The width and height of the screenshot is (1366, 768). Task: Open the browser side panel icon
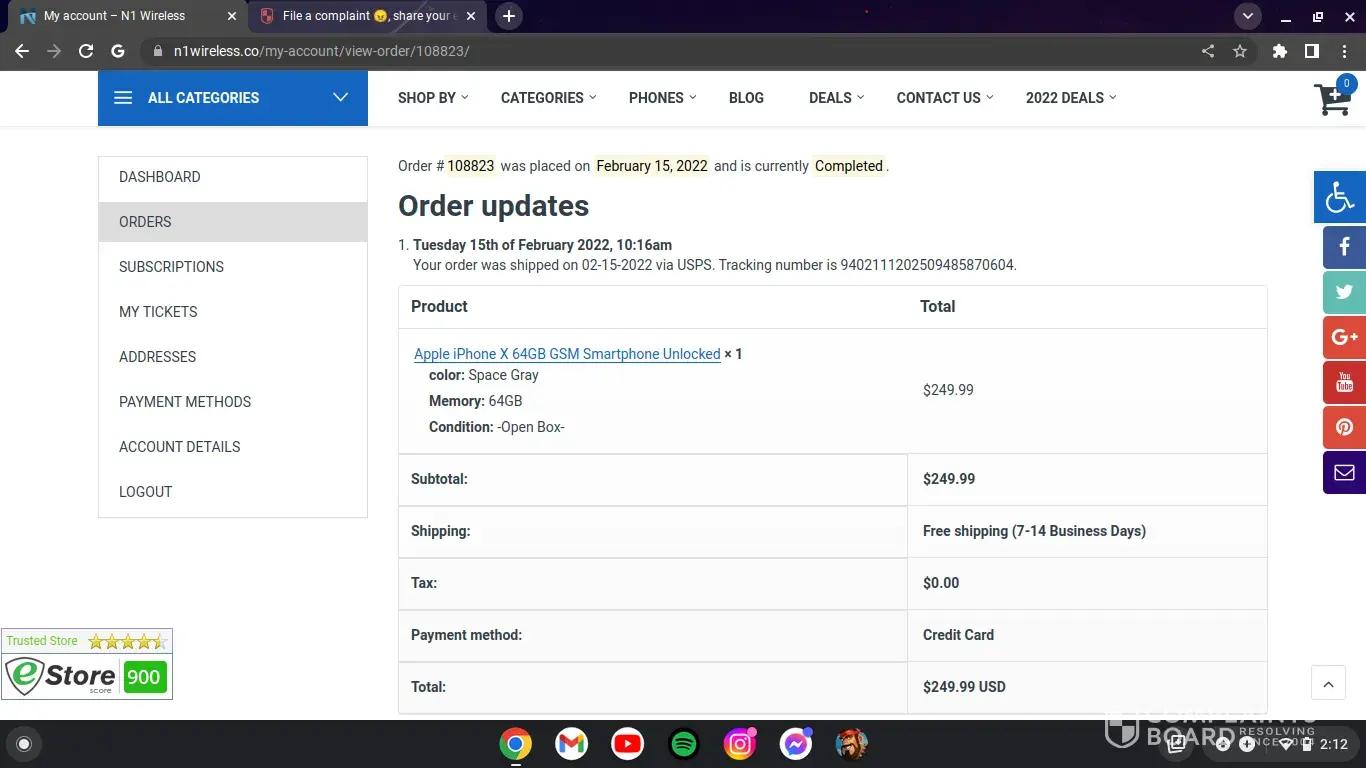1312,51
